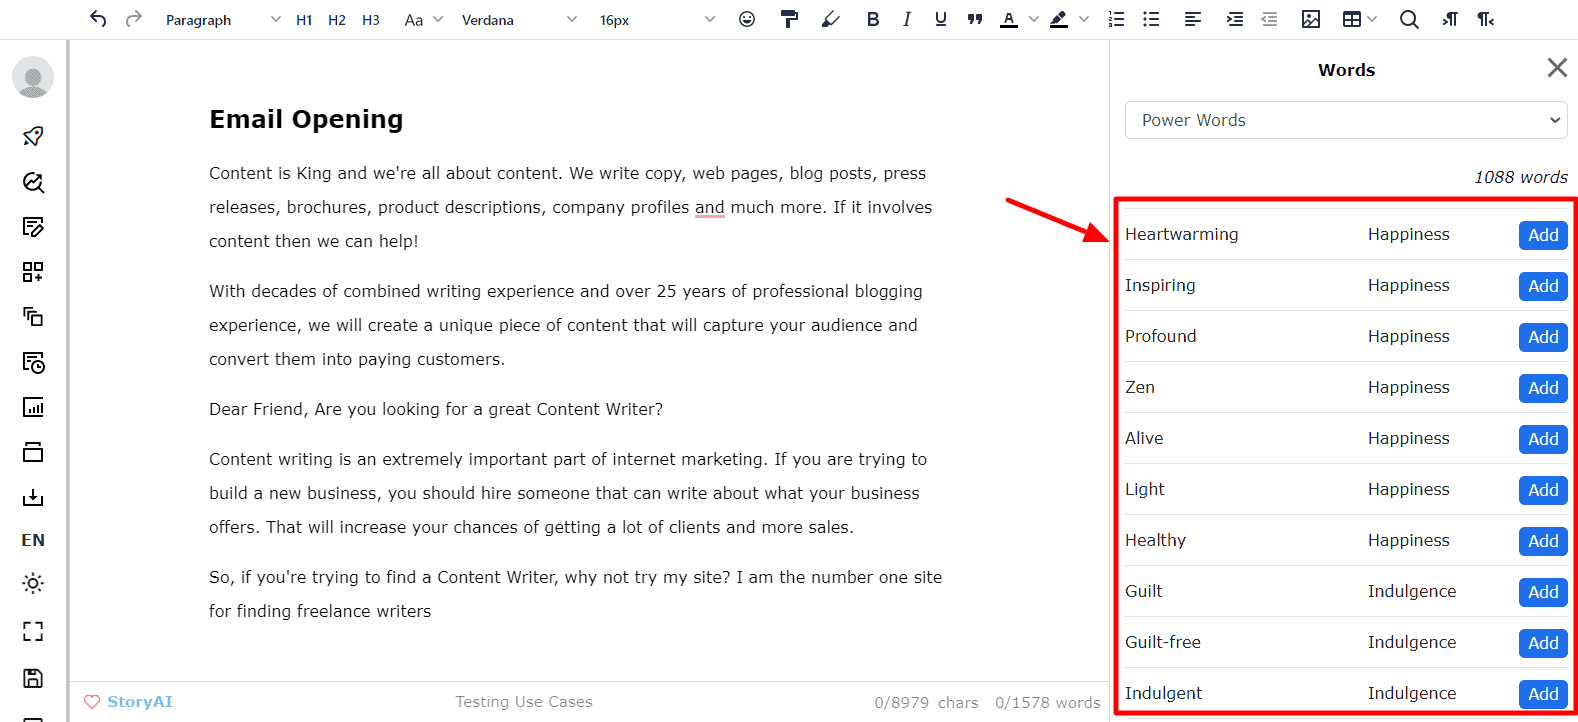Image resolution: width=1578 pixels, height=722 pixels.
Task: Open the Paragraph style dropdown
Action: pos(222,20)
